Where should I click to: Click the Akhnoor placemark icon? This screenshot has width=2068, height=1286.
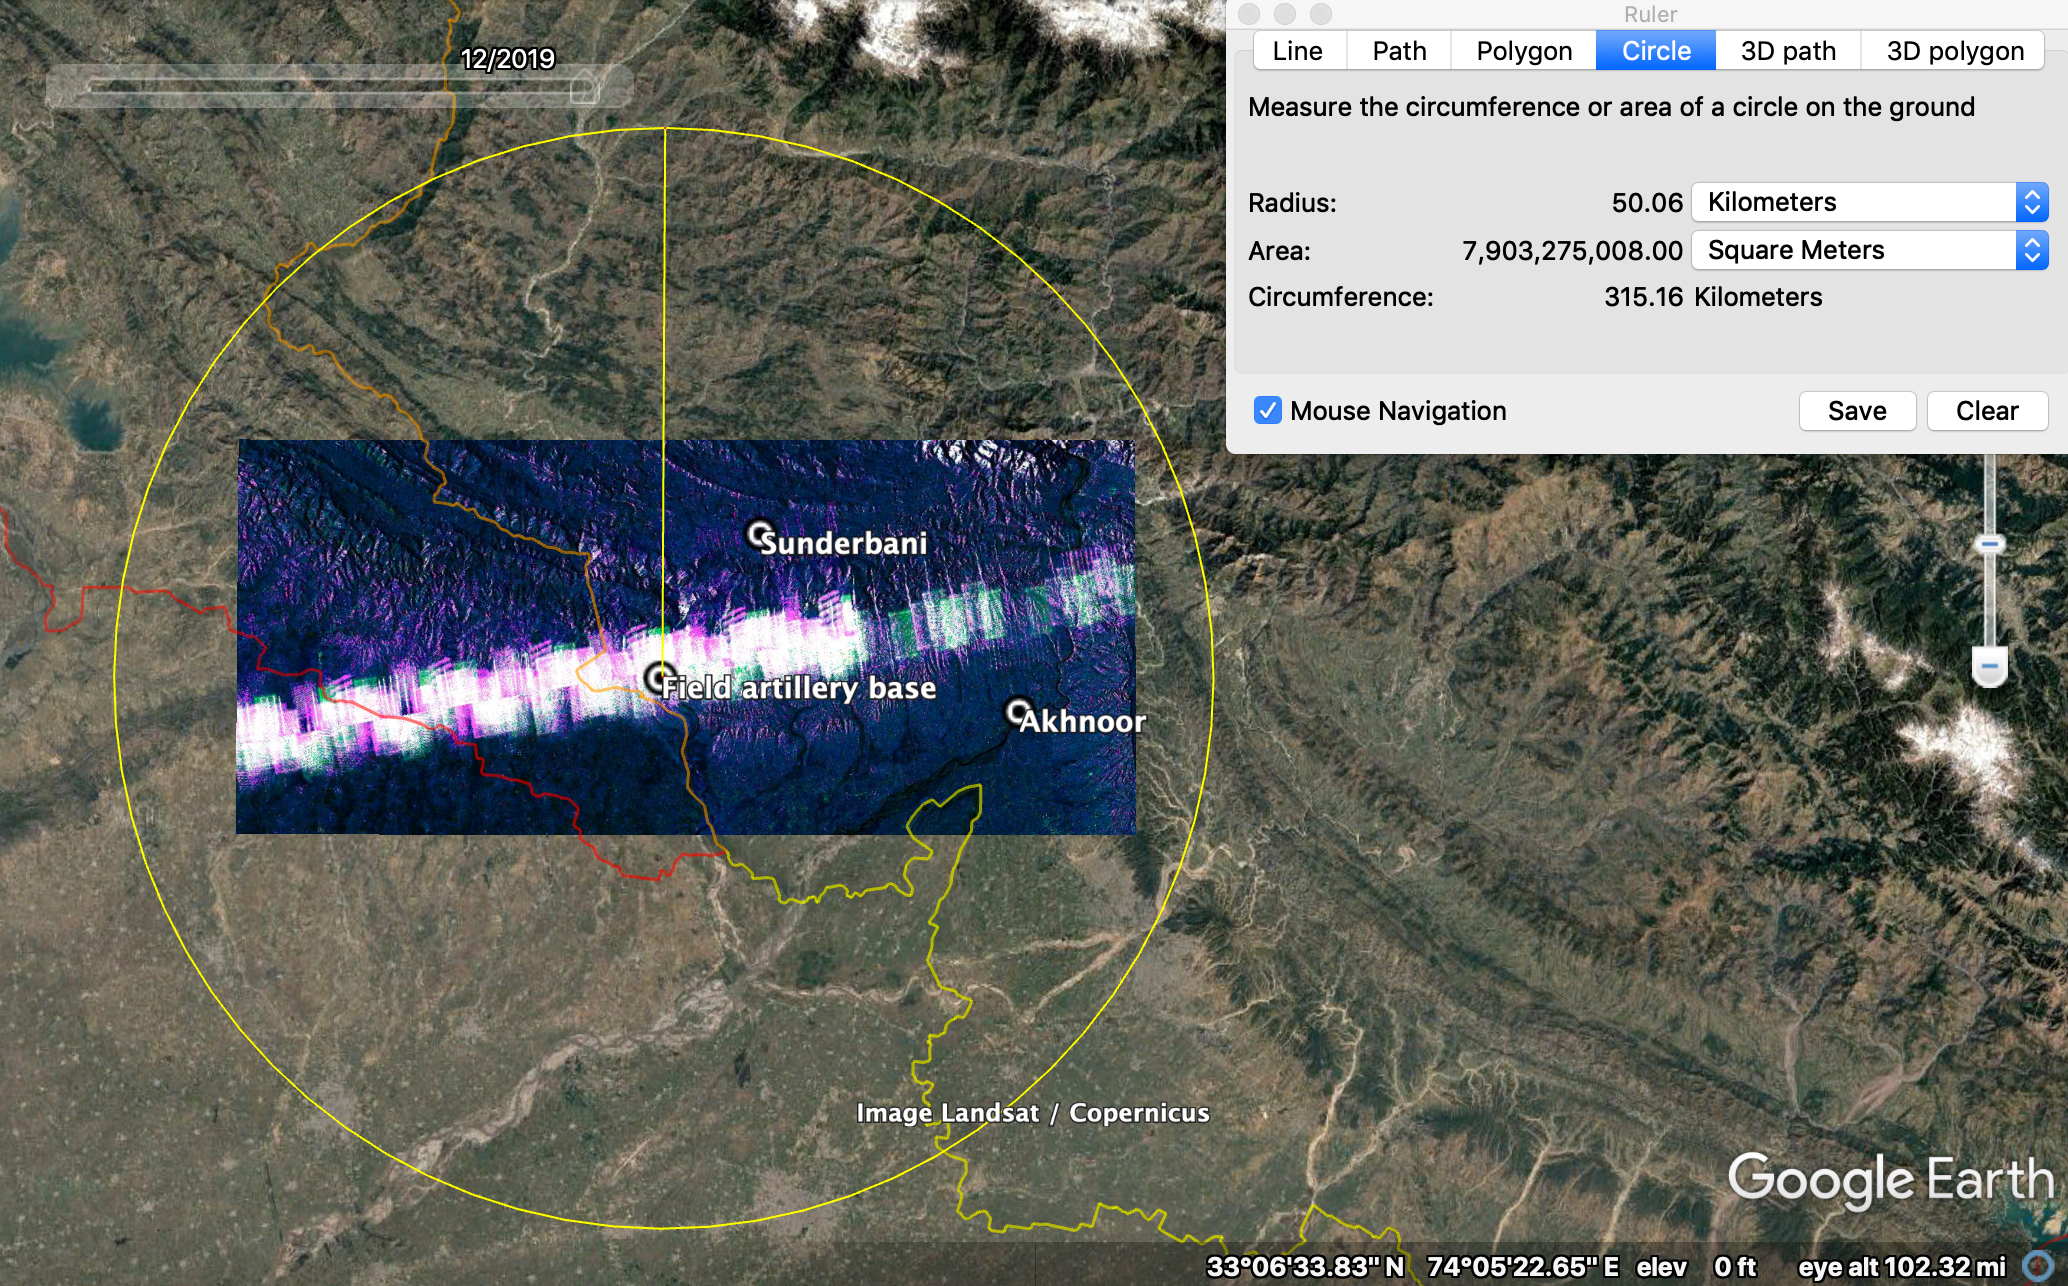(x=1017, y=711)
